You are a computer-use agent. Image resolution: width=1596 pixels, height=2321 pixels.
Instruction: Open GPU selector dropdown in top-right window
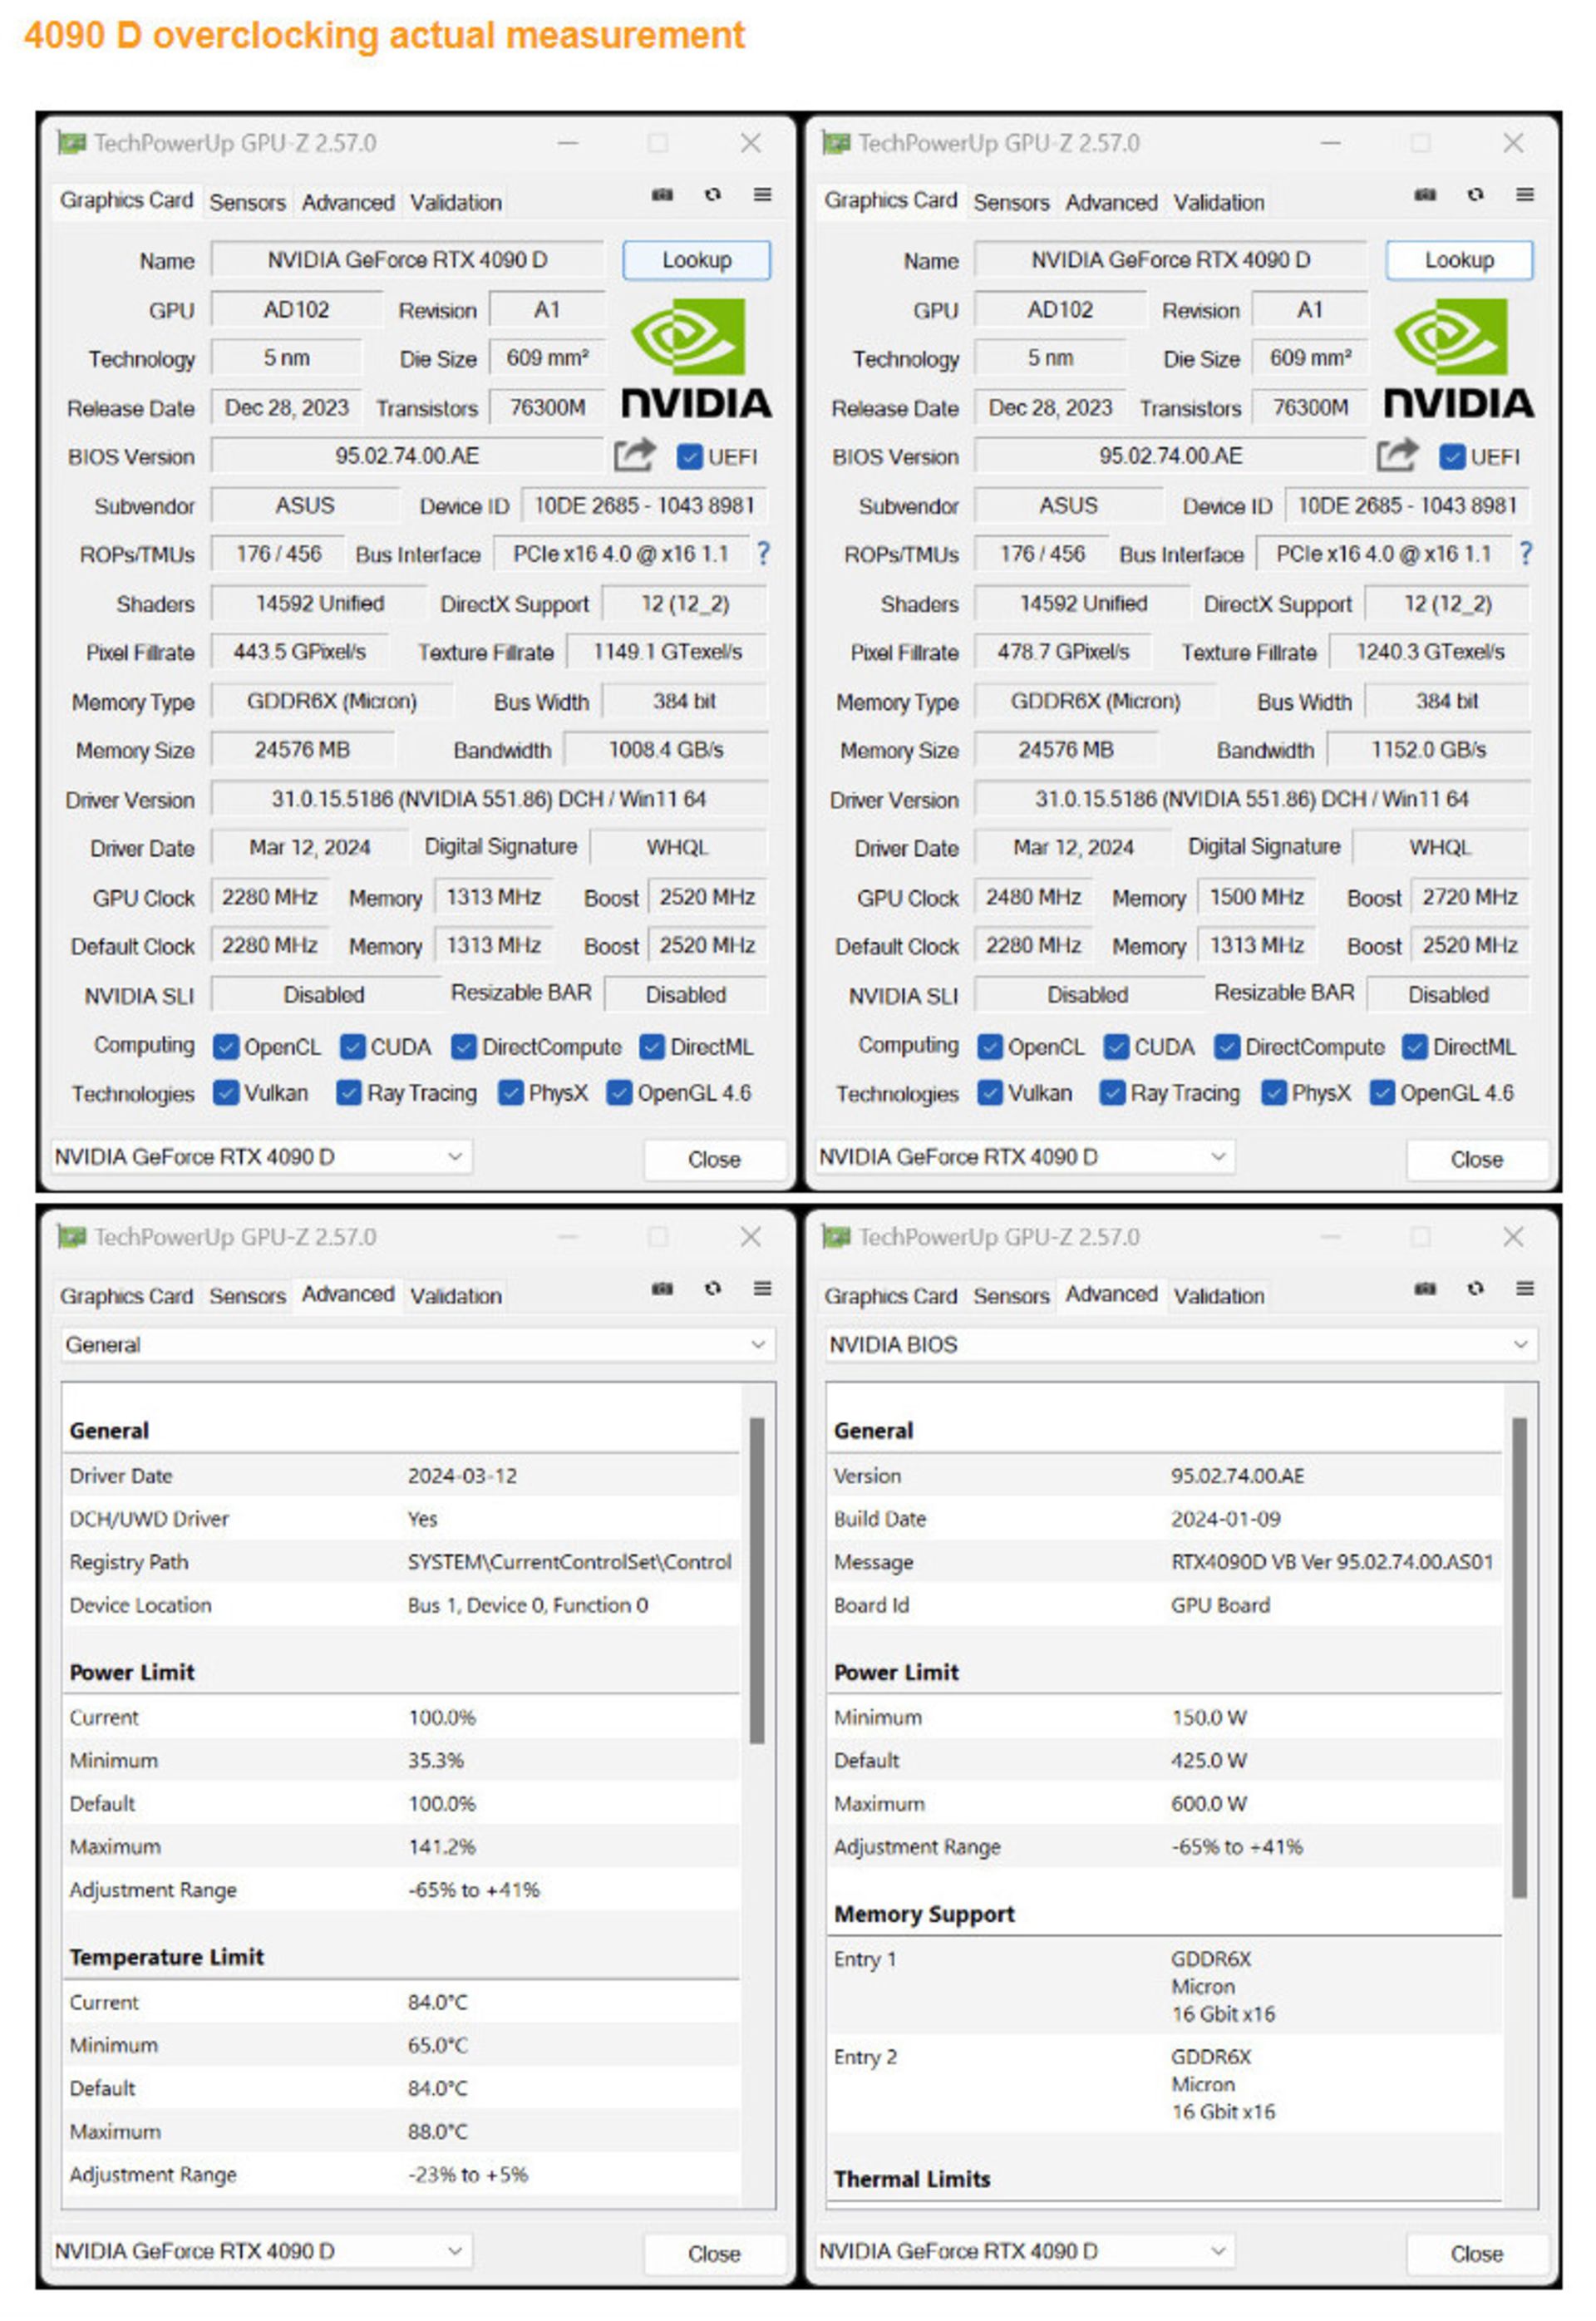coord(1025,1157)
